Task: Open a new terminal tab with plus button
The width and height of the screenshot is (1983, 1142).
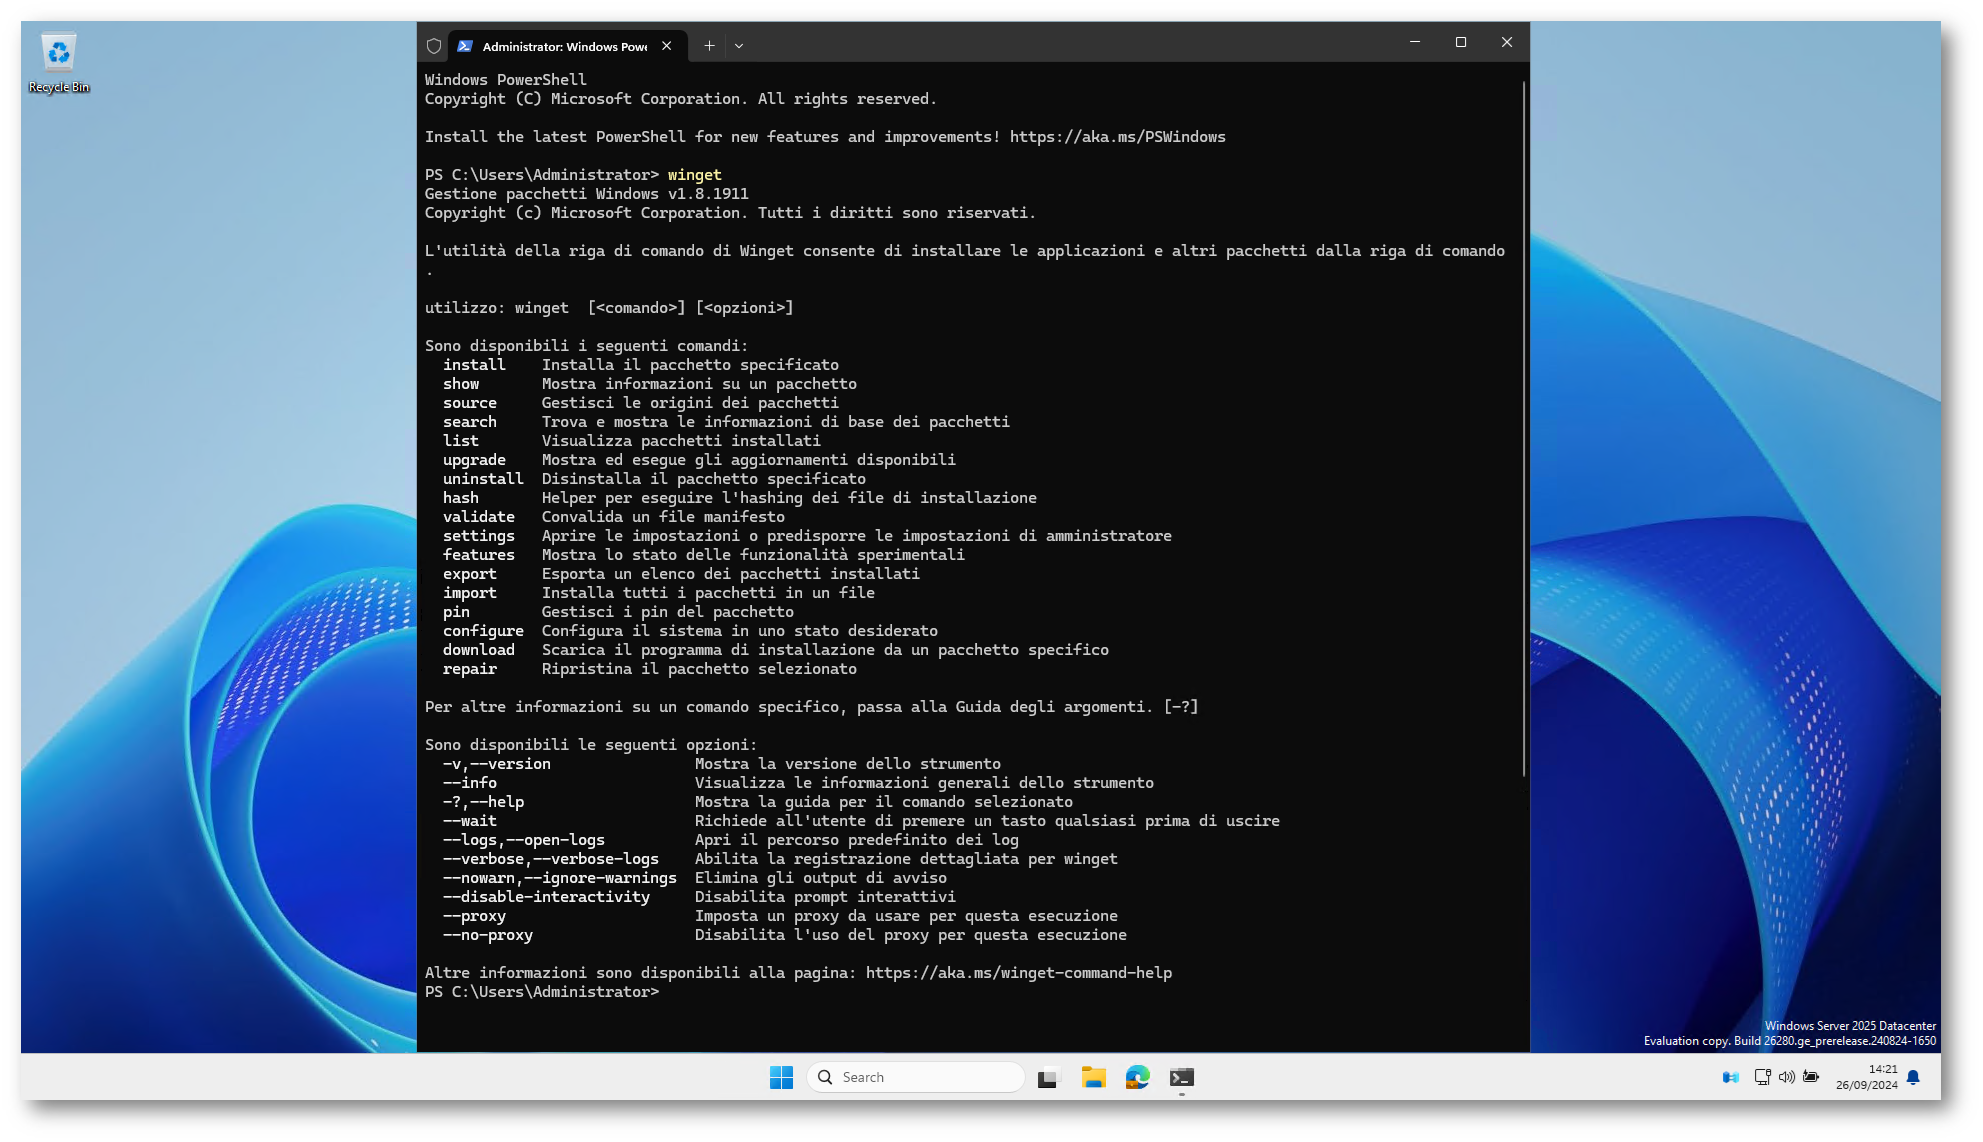Action: 709,46
